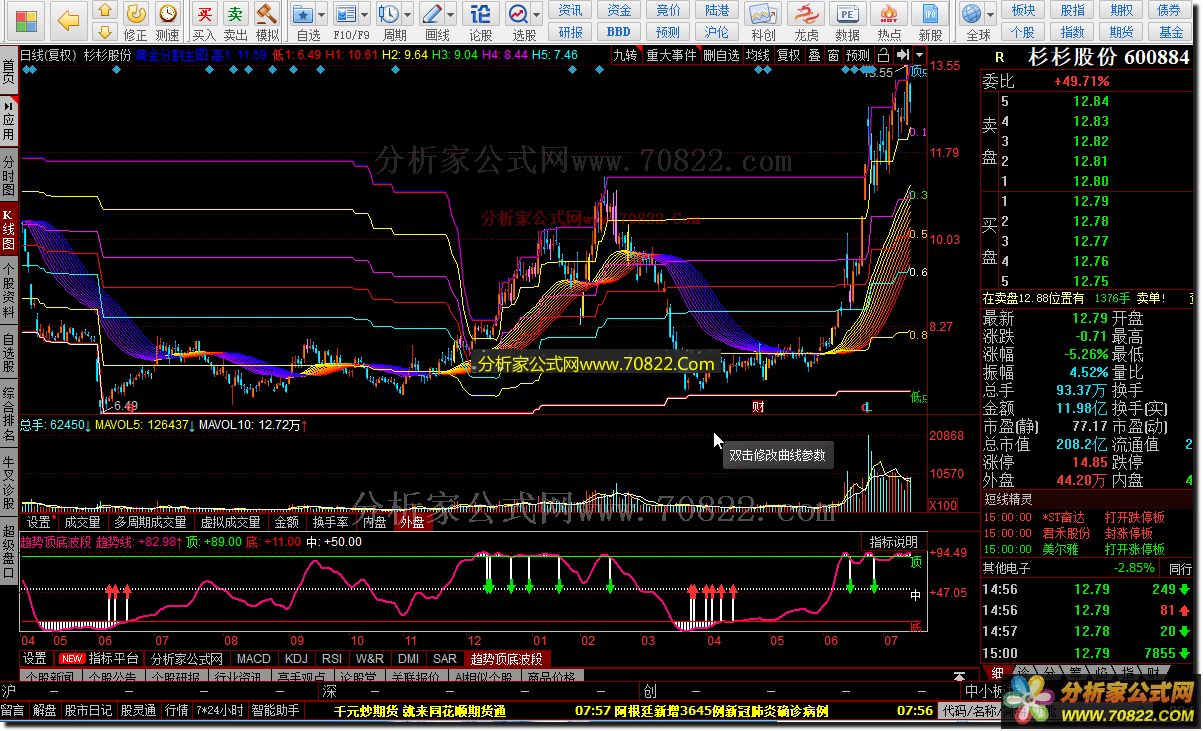Expand dropdown next to 全球 globe
Viewport: 1203px width, 731px height.
click(989, 14)
